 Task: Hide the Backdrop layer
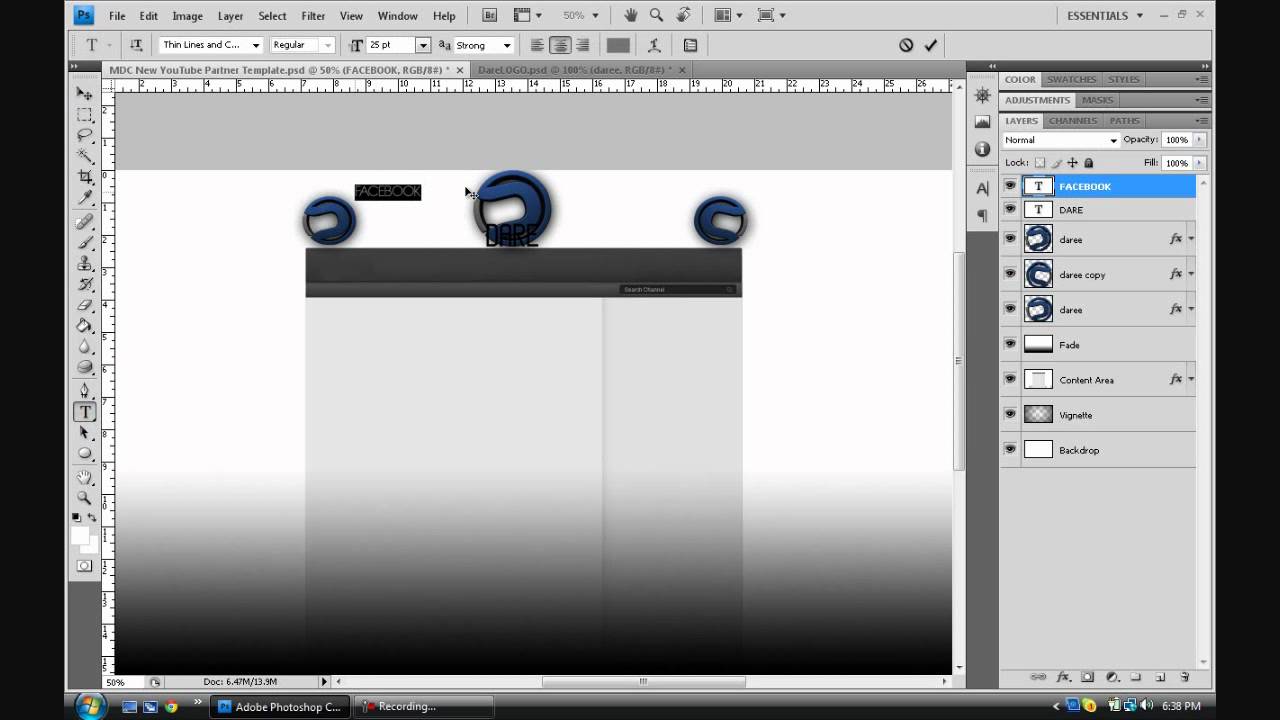1010,449
